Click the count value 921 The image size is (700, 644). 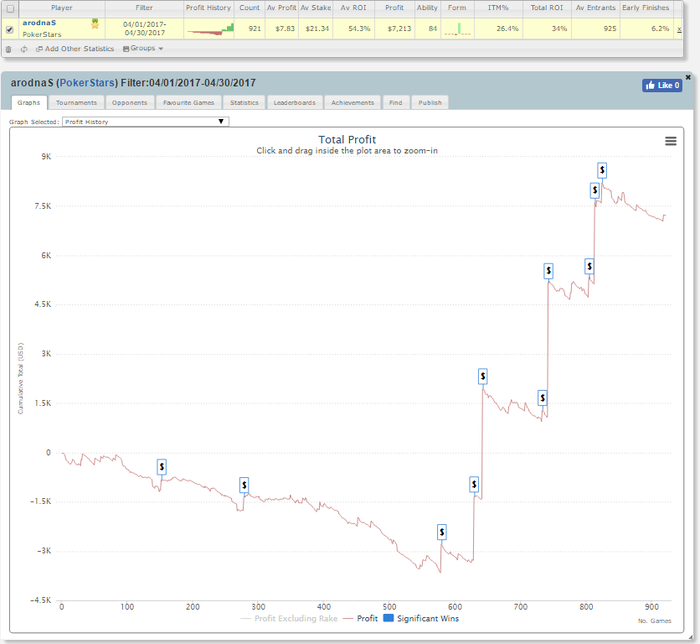tap(255, 29)
